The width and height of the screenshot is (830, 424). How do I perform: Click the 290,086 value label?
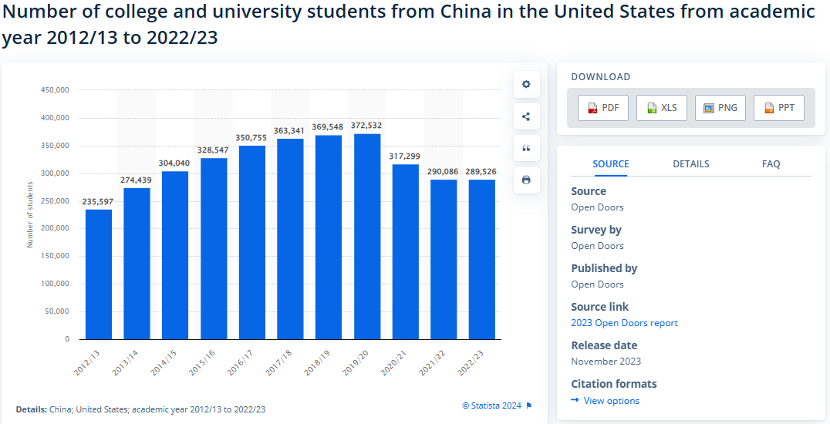point(443,172)
